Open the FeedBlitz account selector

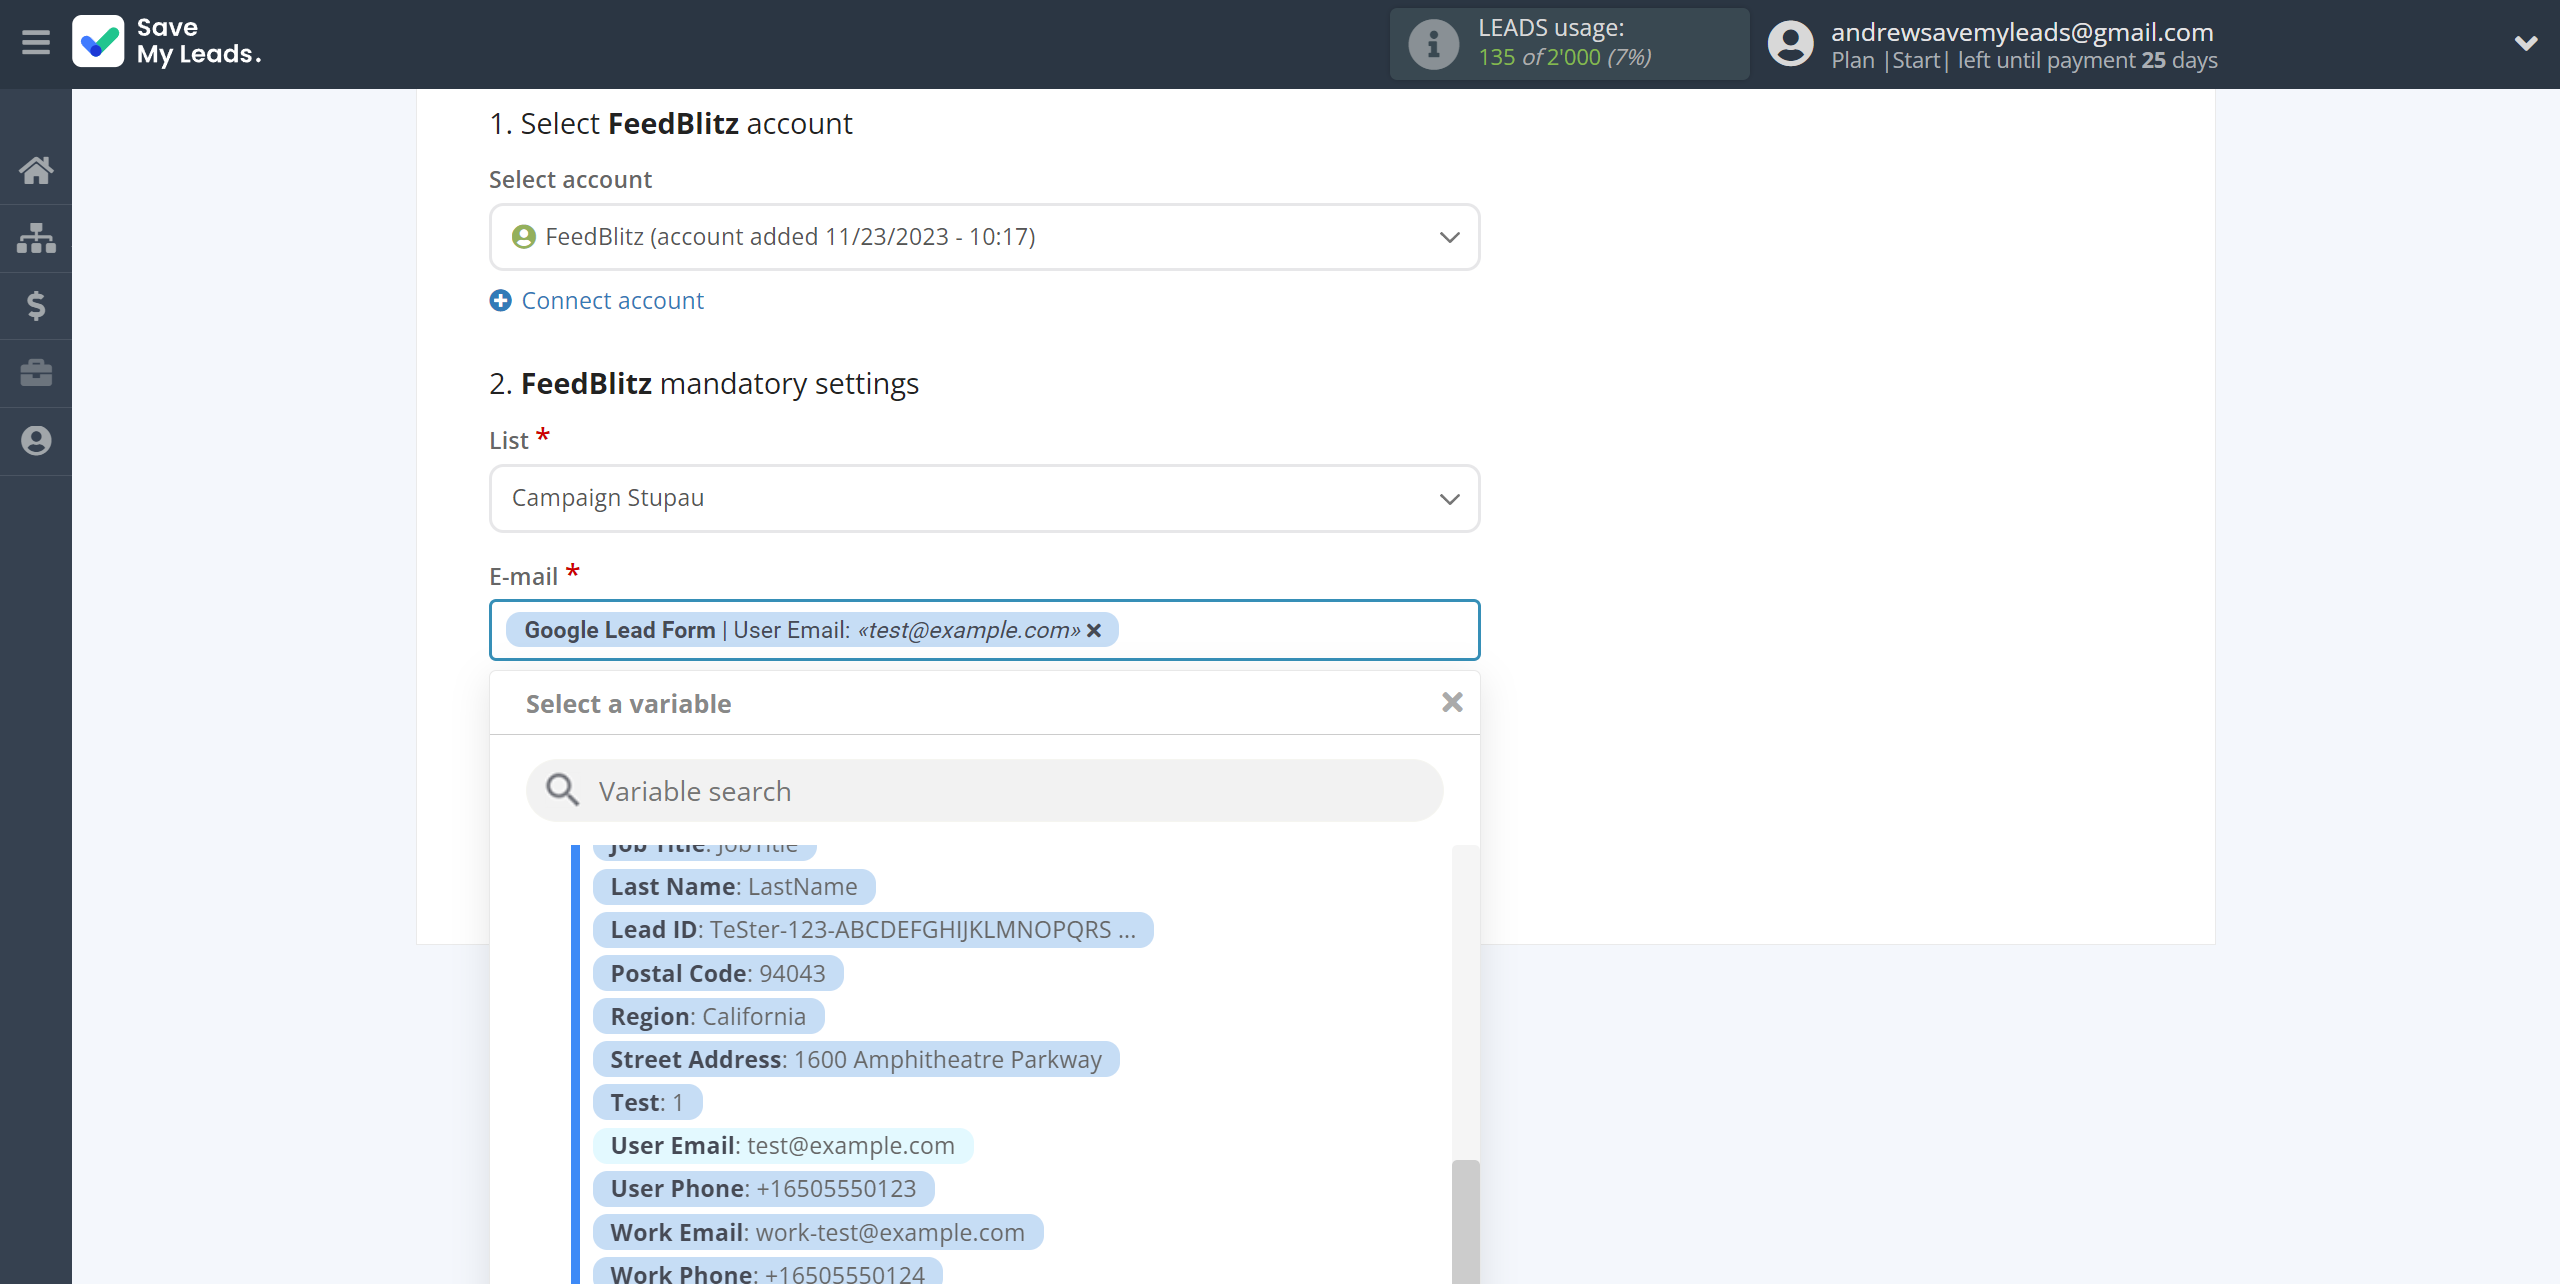[984, 237]
